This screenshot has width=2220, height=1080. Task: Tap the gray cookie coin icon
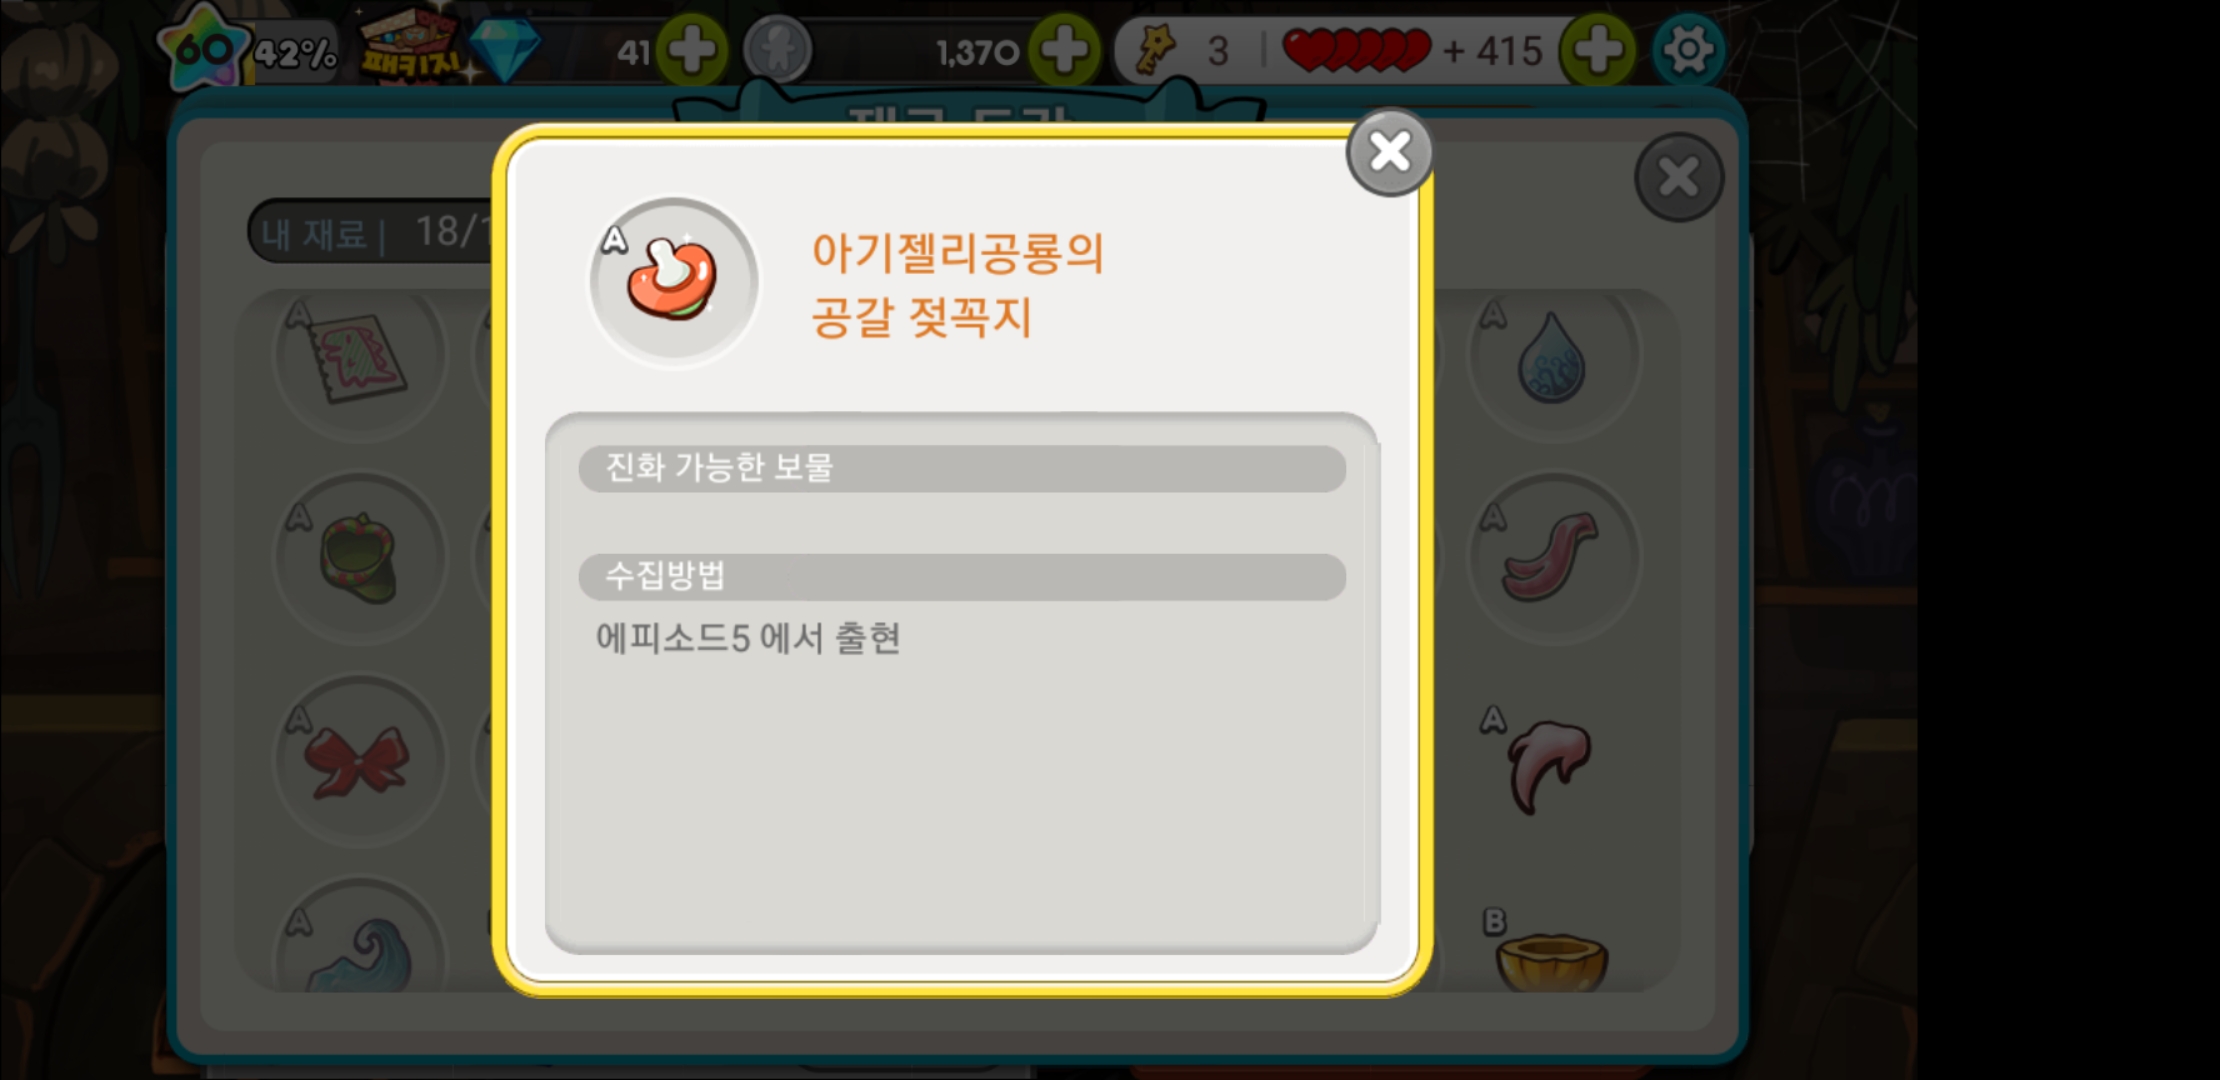(x=777, y=50)
